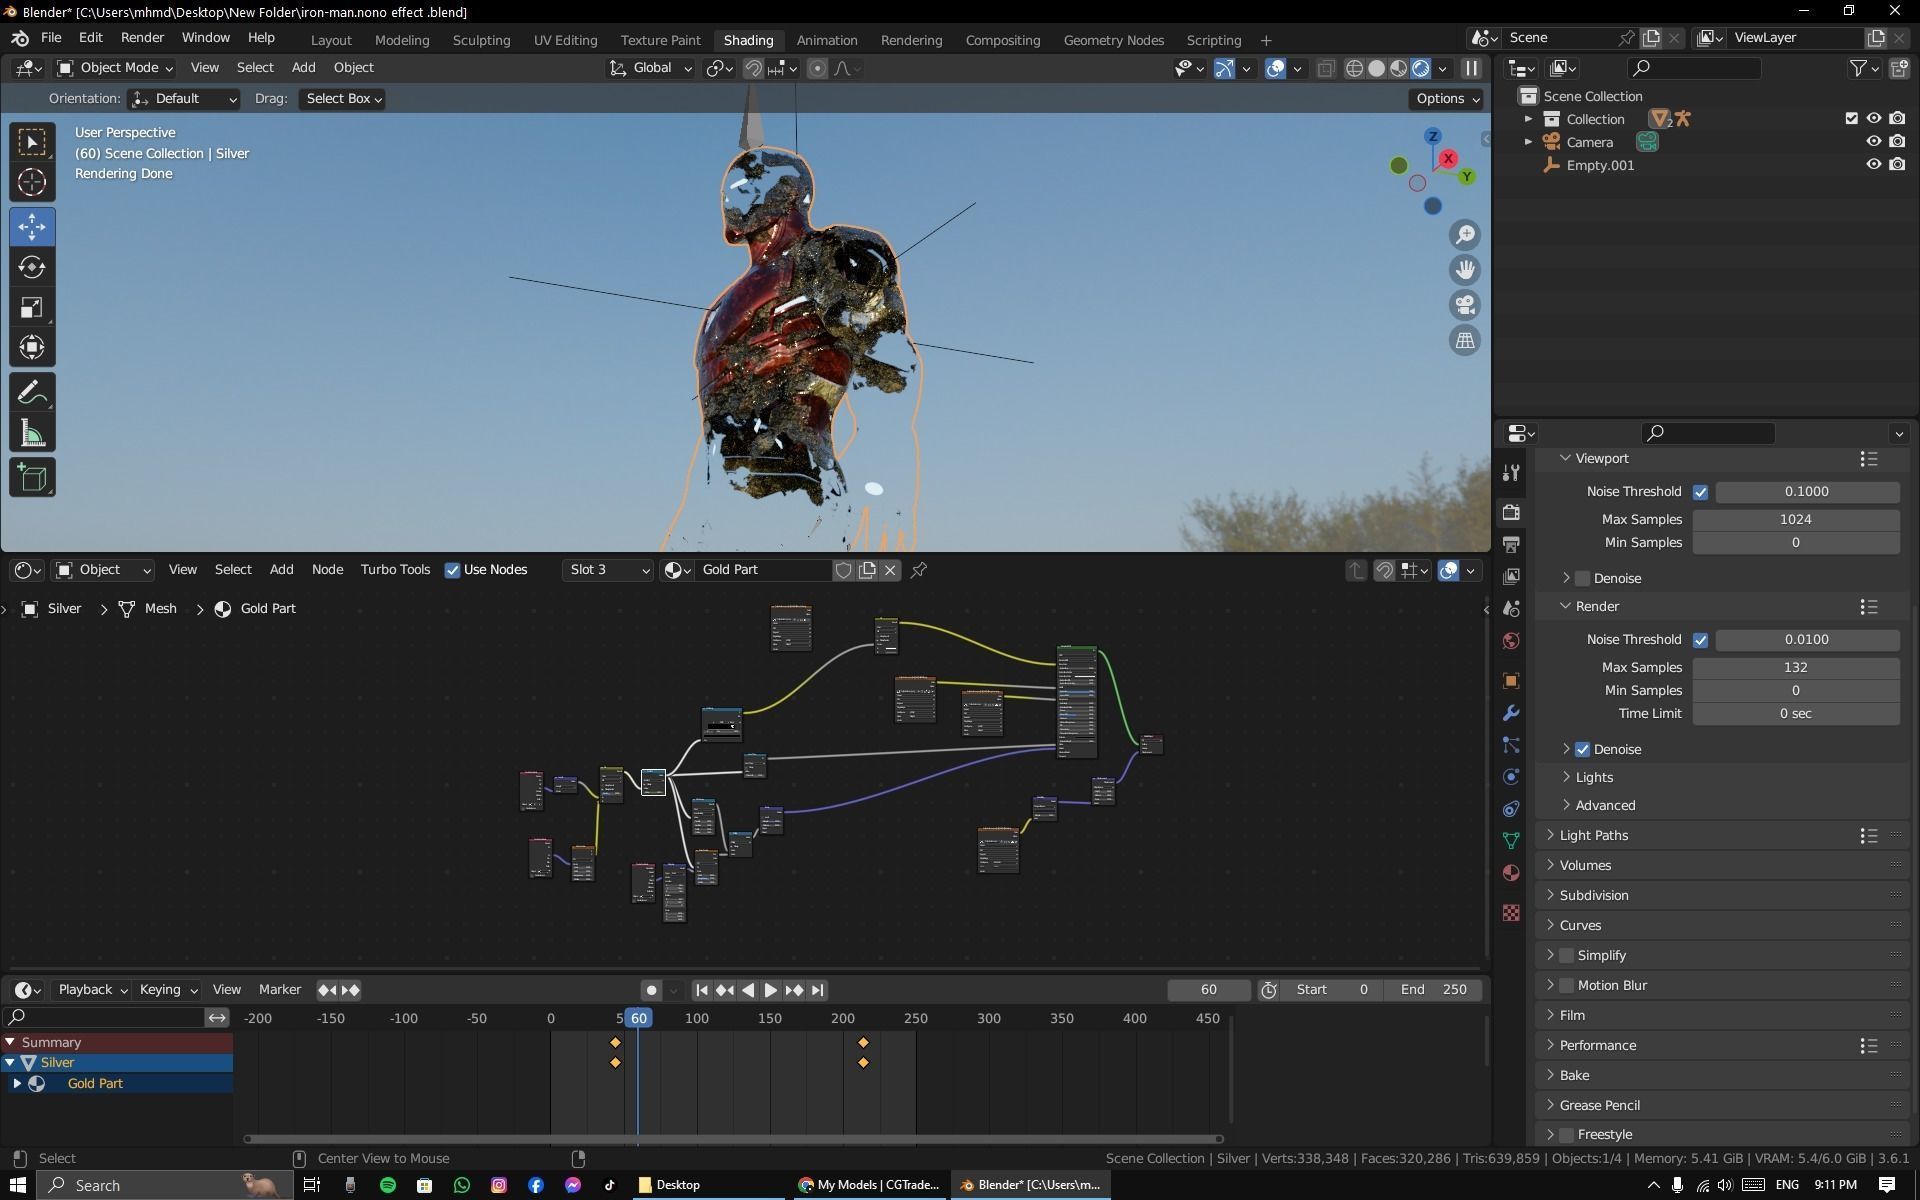Image resolution: width=1920 pixels, height=1200 pixels.
Task: Uncheck the Use Nodes checkbox
Action: point(453,570)
